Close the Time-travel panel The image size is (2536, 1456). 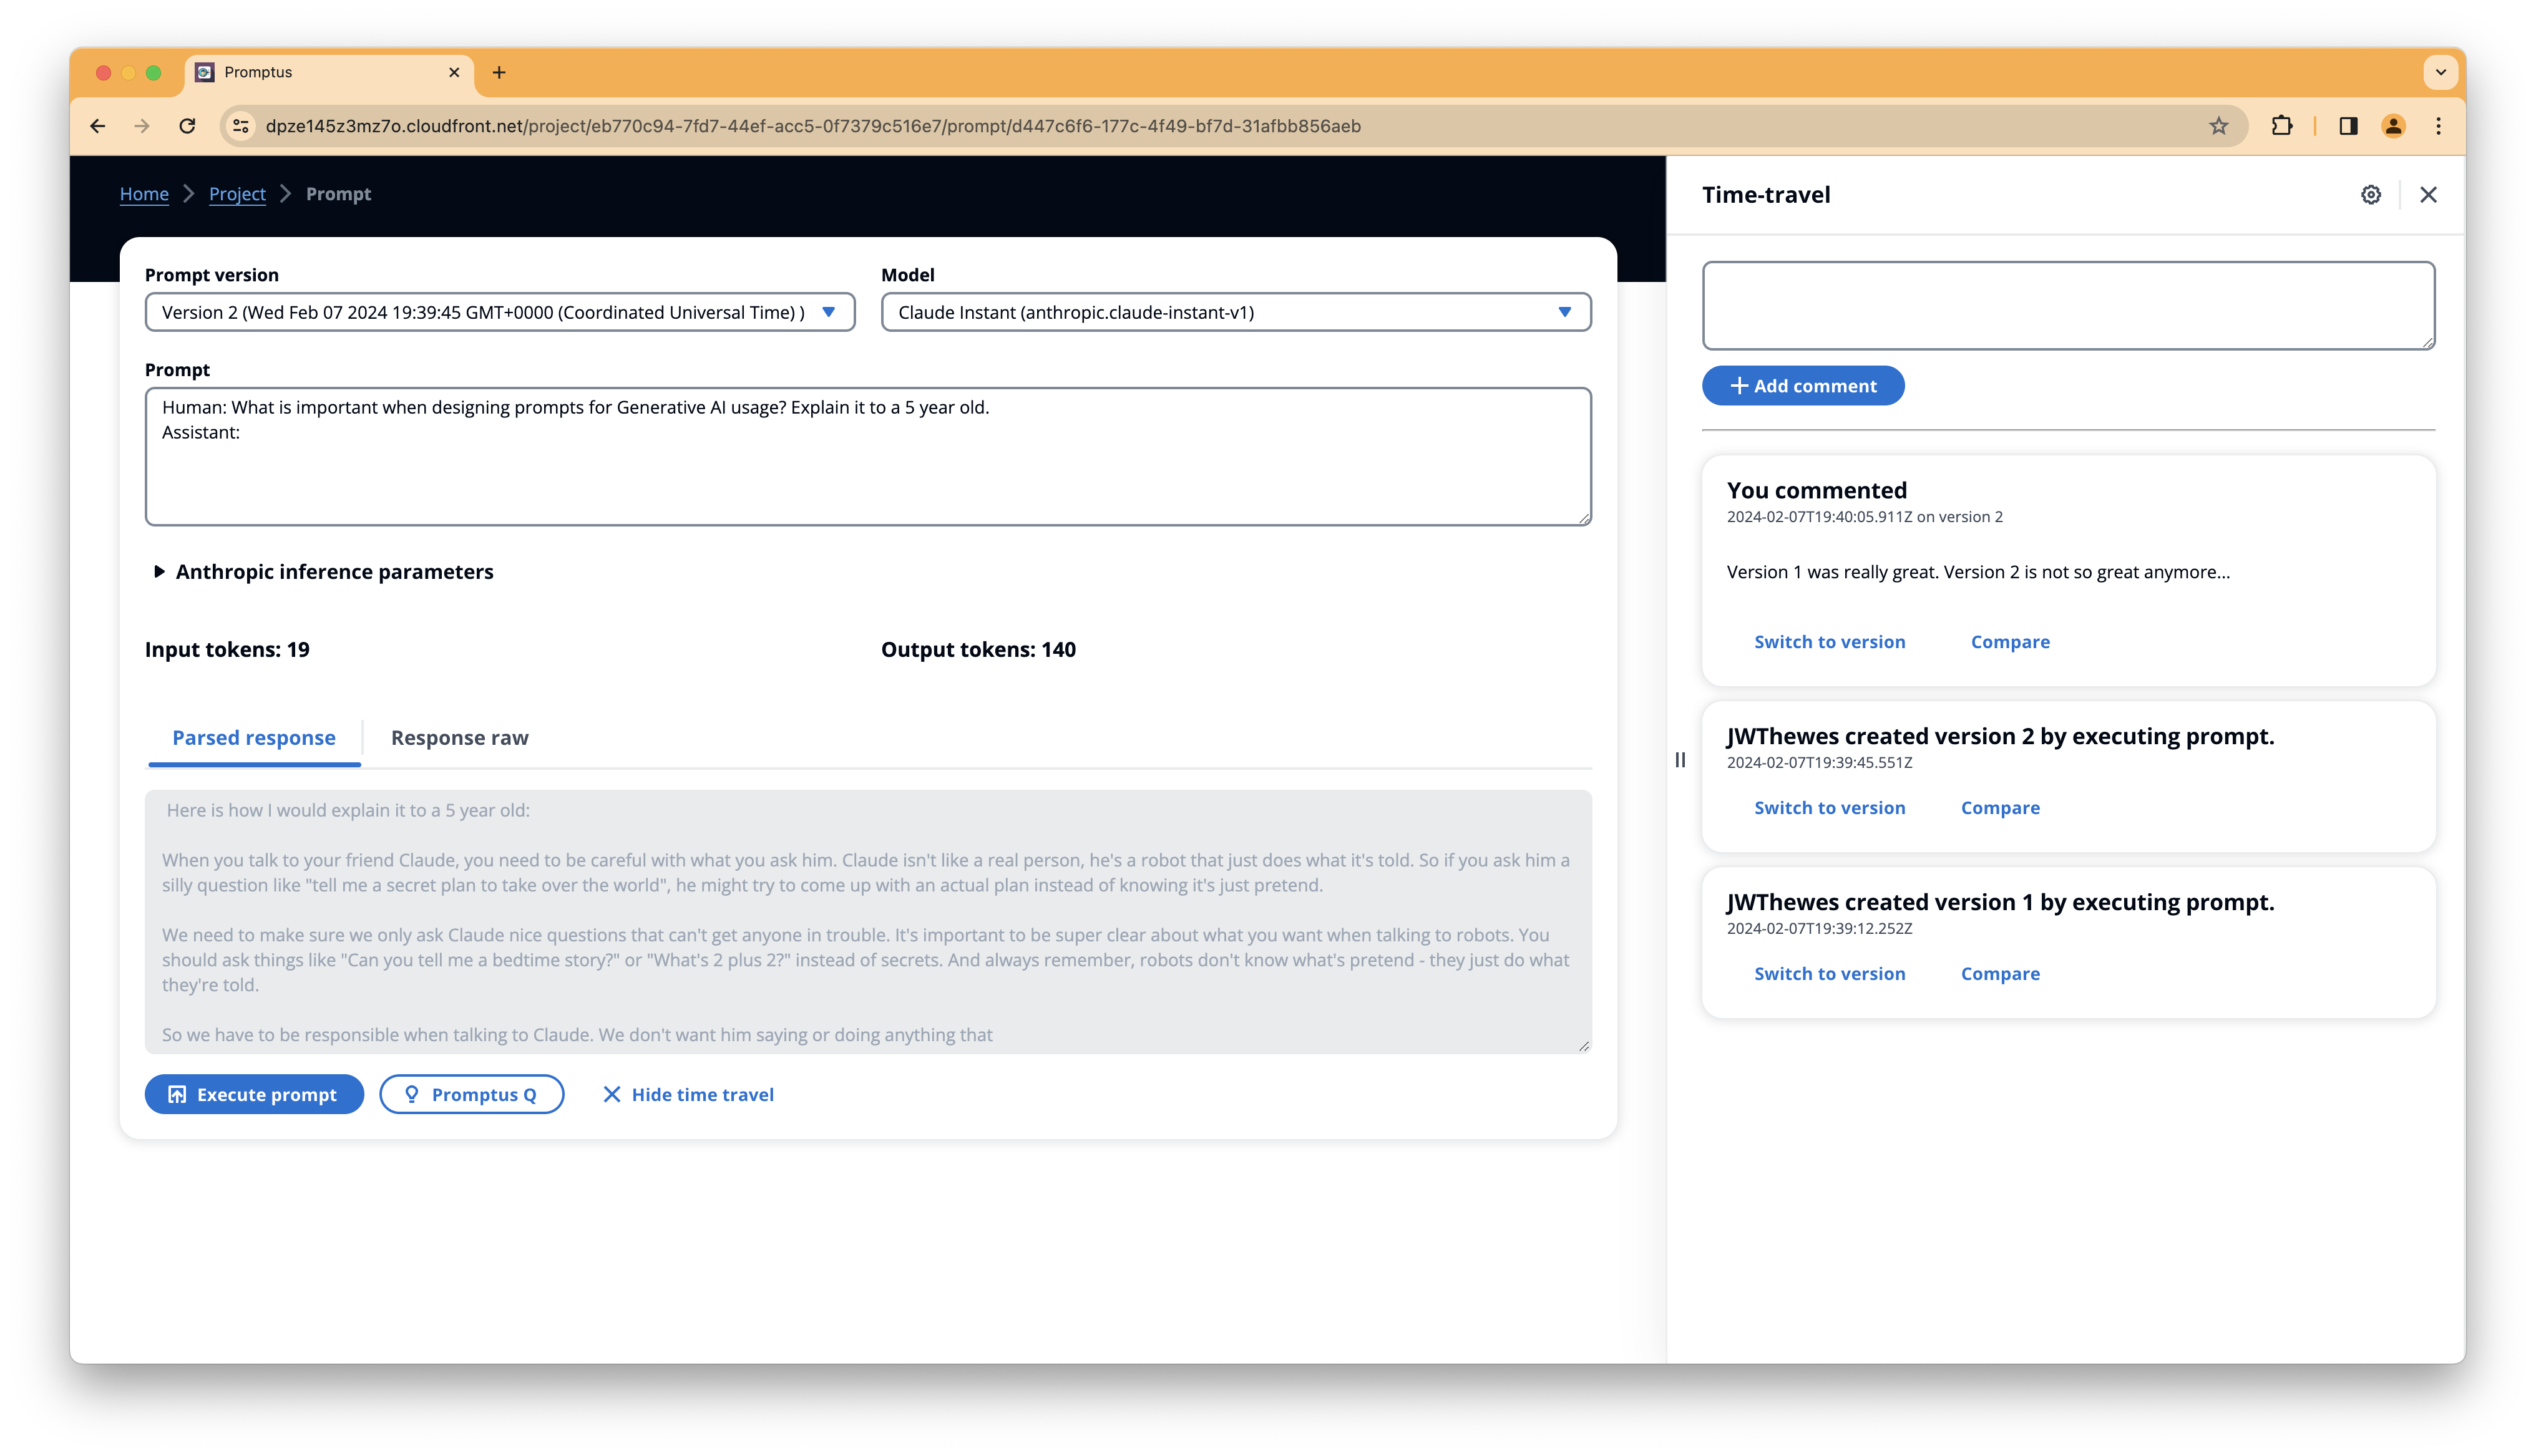click(x=2432, y=193)
